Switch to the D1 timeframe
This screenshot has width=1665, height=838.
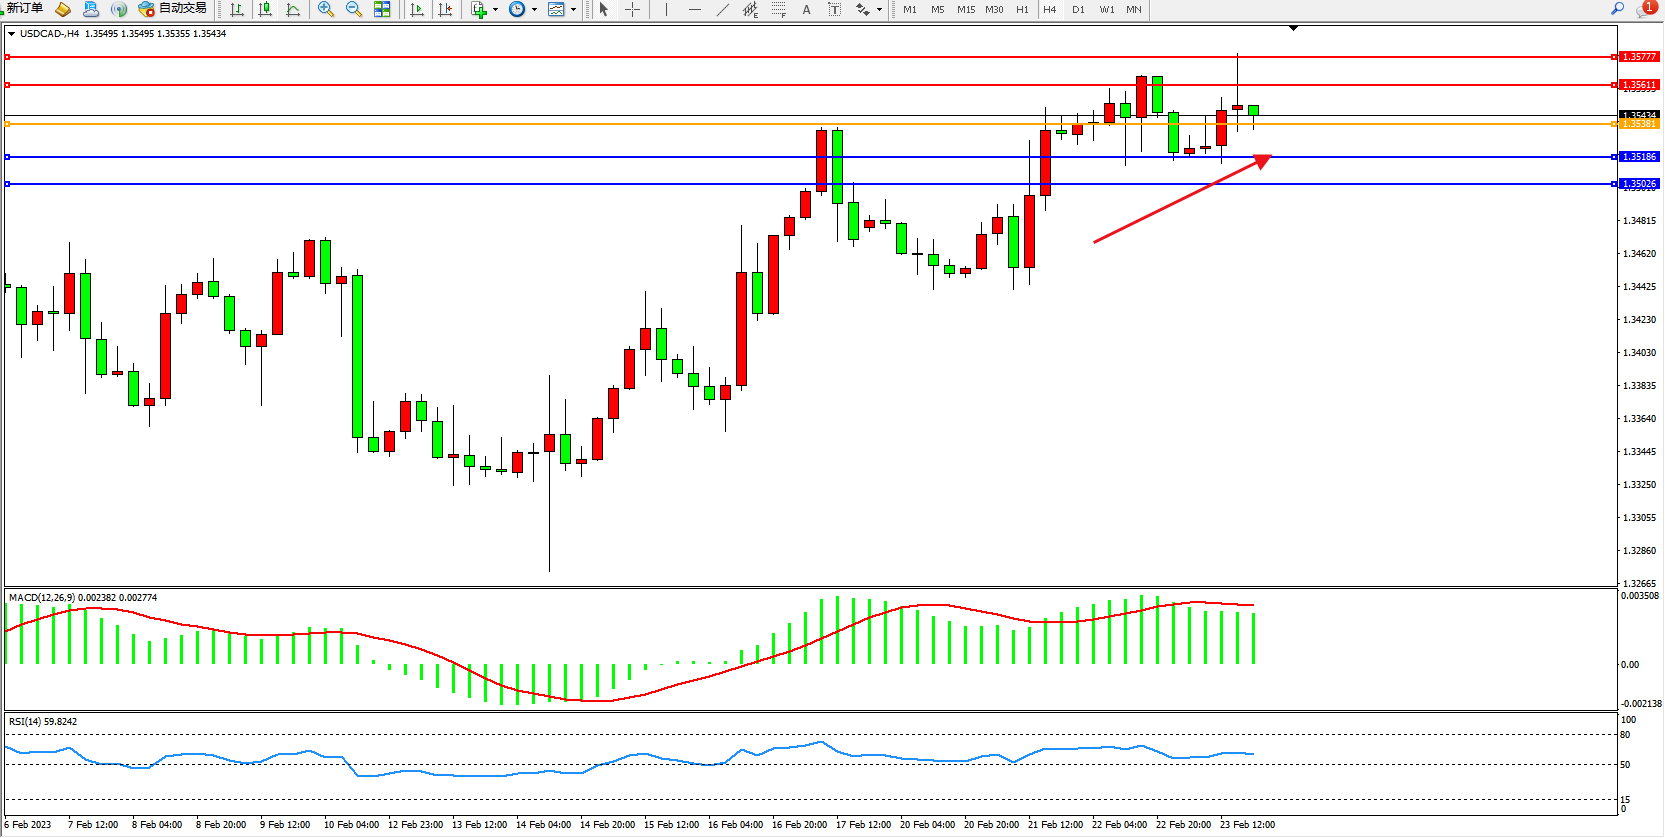pos(1078,10)
